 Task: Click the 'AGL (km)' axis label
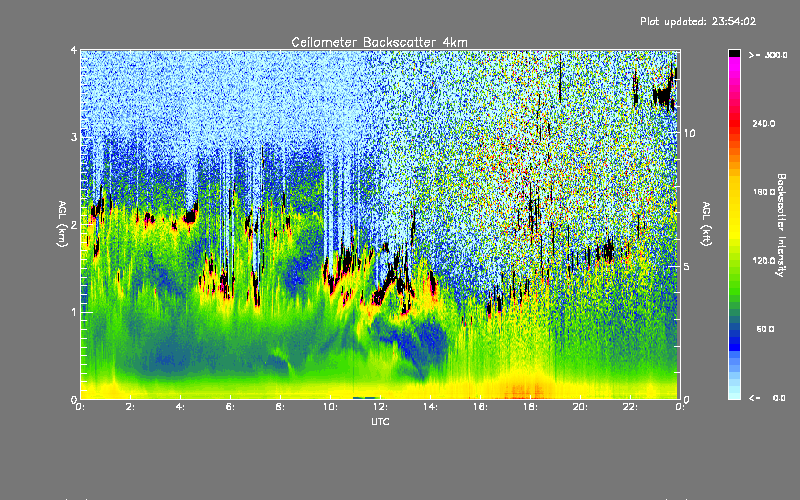(62, 224)
